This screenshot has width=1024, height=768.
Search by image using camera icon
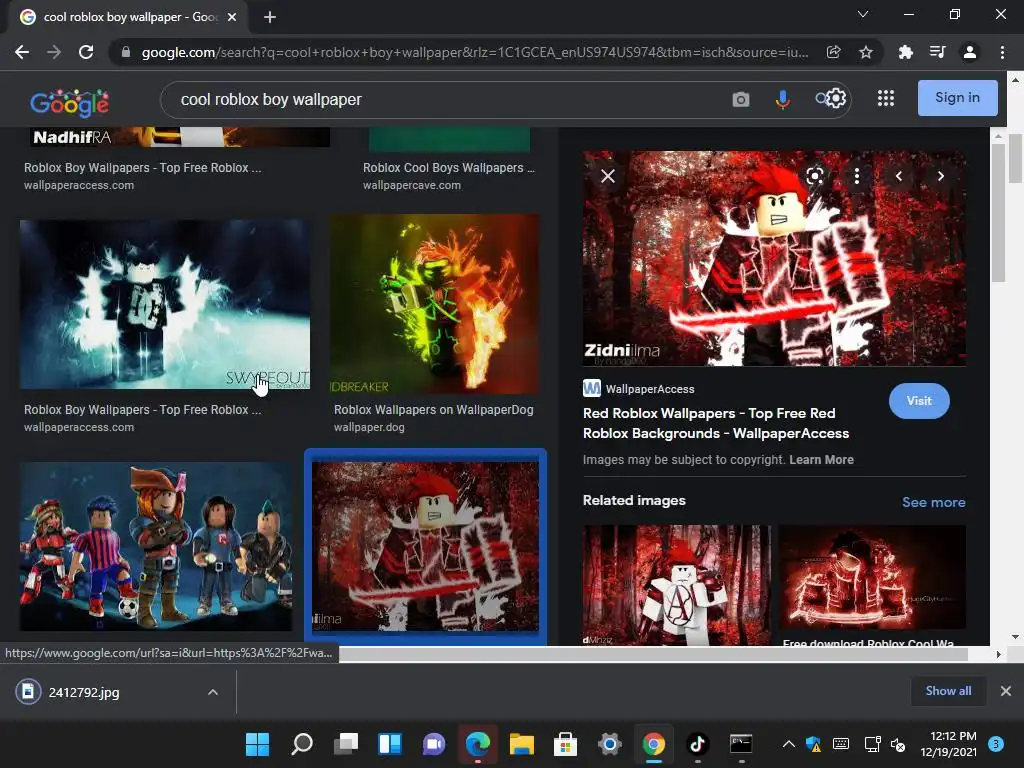coord(741,100)
